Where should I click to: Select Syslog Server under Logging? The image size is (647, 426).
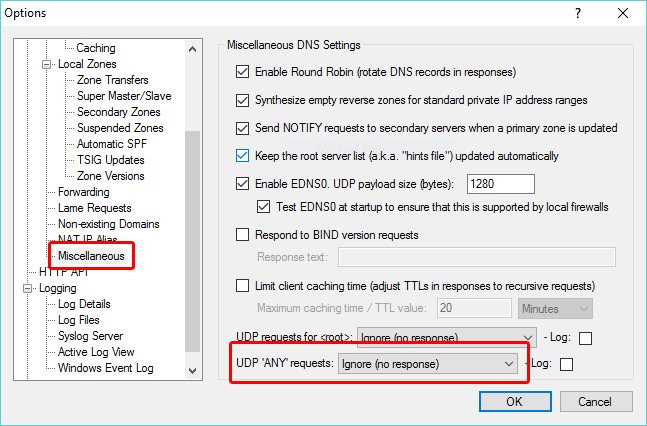point(90,336)
